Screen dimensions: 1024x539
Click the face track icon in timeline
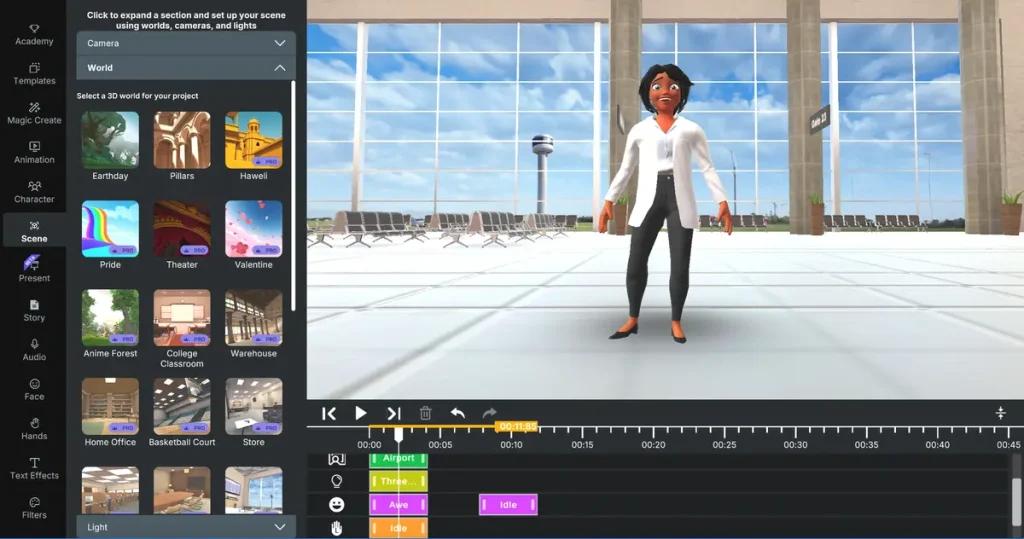coord(337,505)
